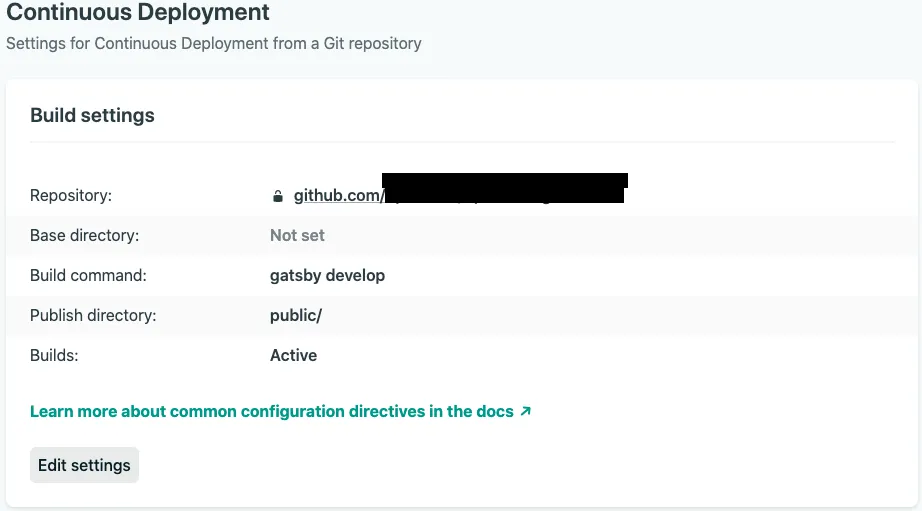This screenshot has width=922, height=511.
Task: Click the Builds field label
Action: coord(54,355)
